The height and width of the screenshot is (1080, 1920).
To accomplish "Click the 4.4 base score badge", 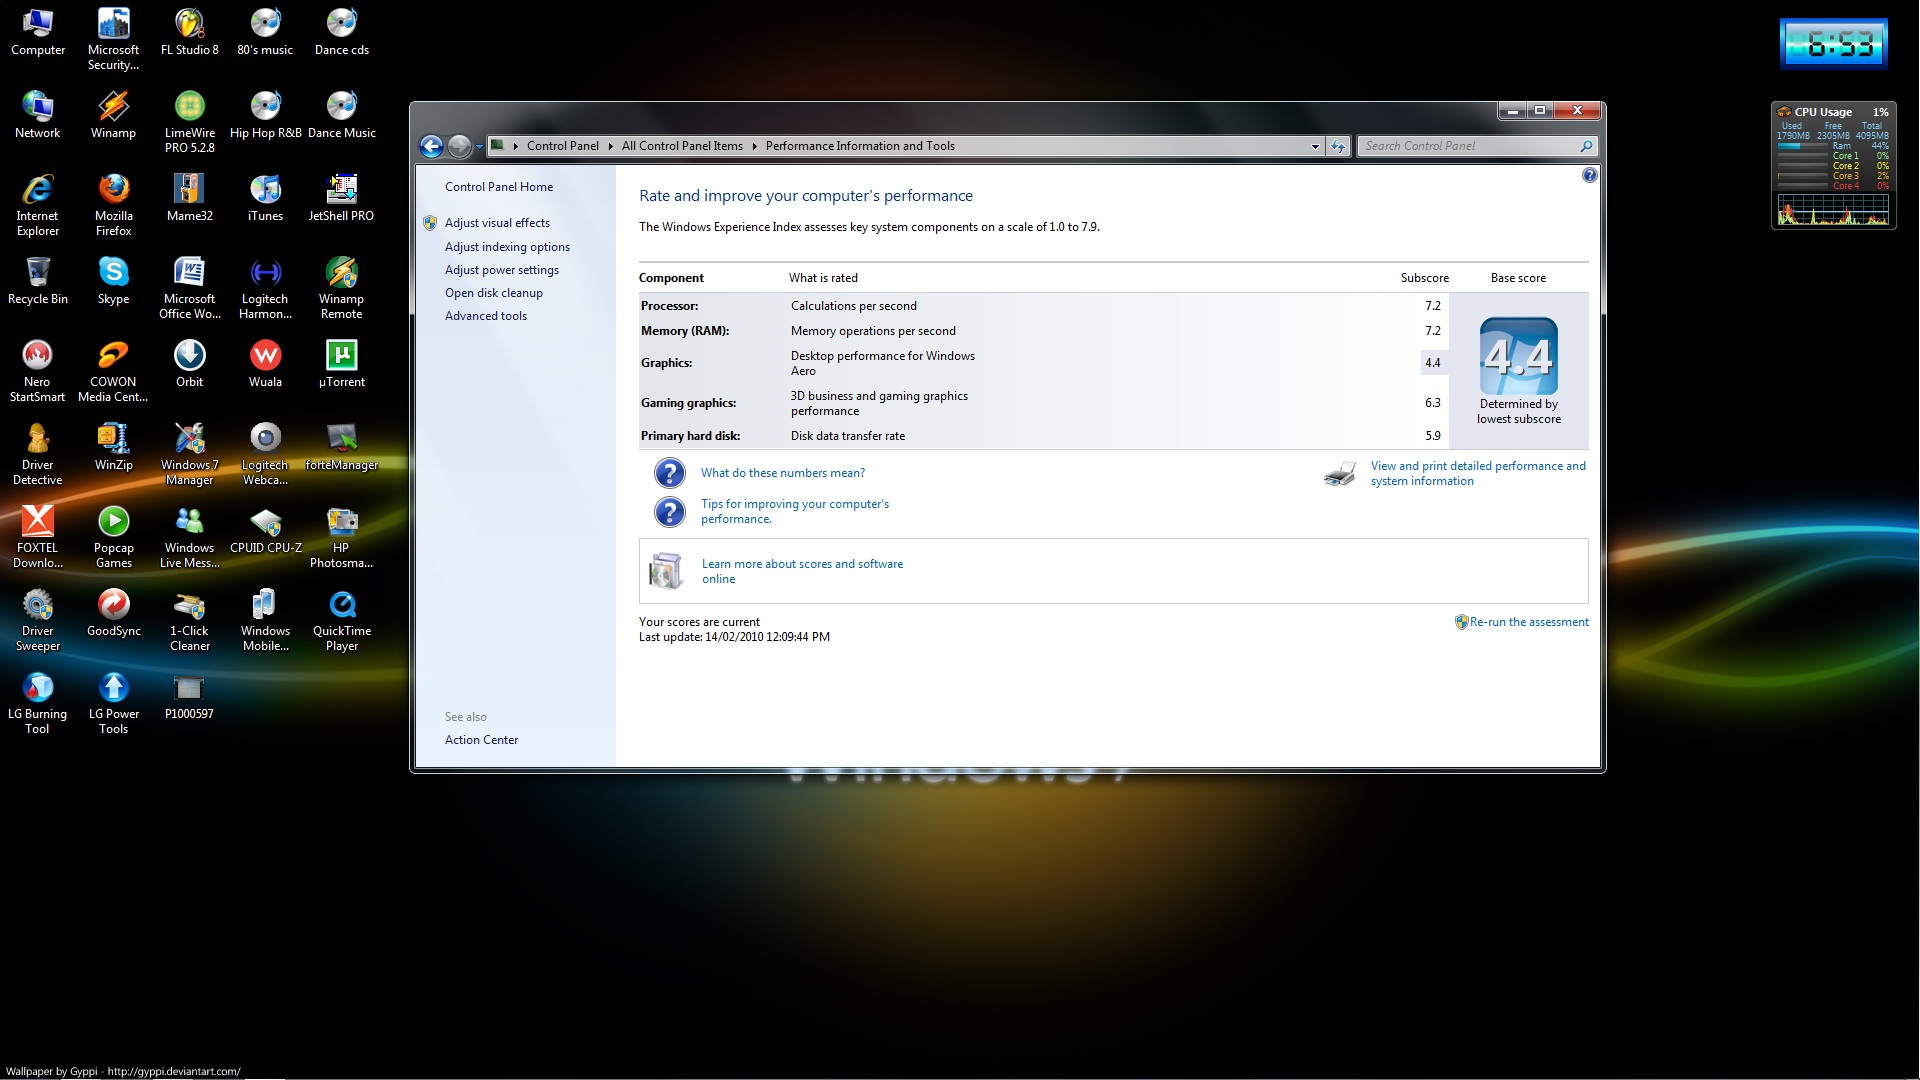I will (1518, 356).
